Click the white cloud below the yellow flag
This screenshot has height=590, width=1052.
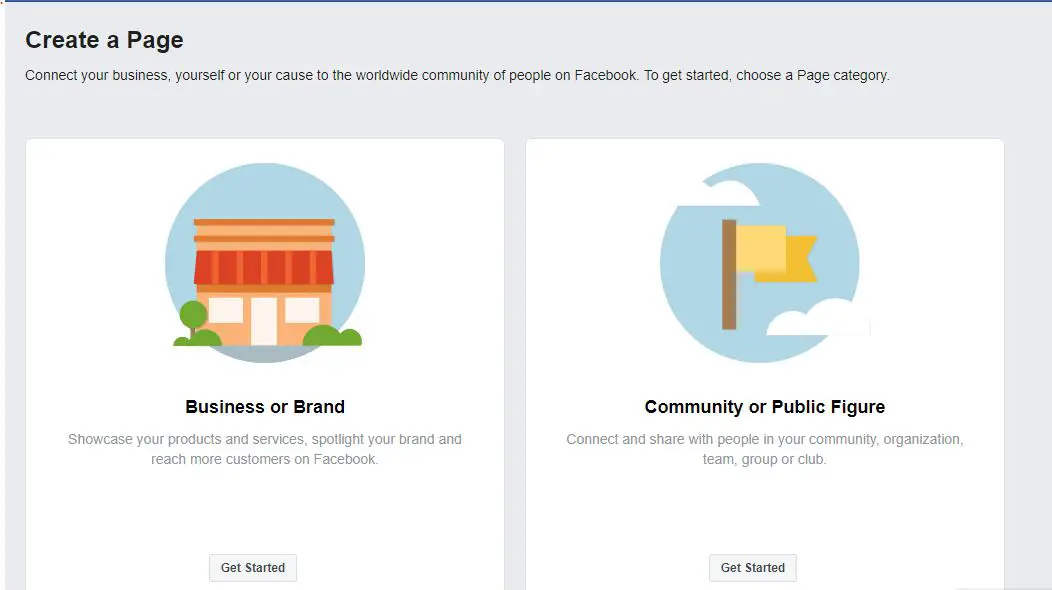pyautogui.click(x=819, y=318)
